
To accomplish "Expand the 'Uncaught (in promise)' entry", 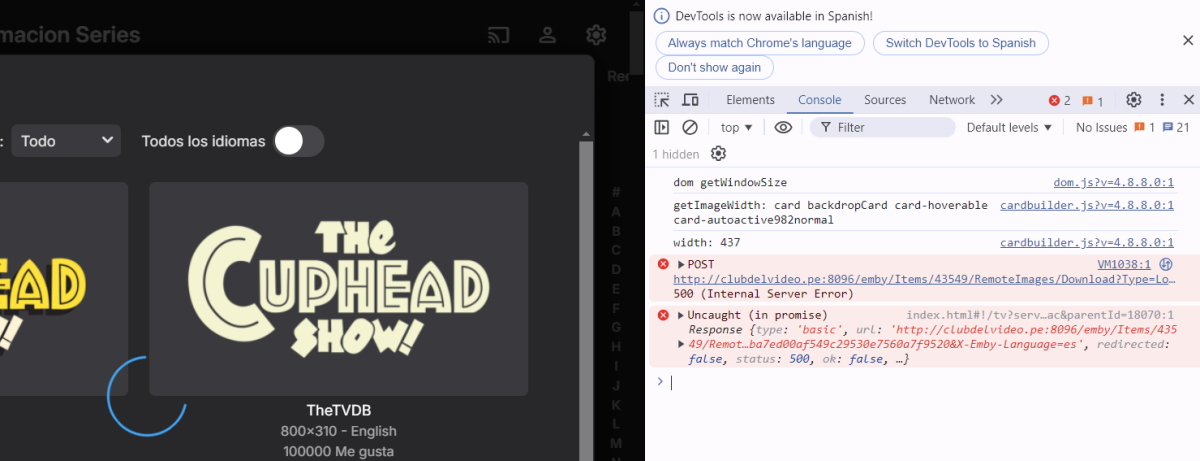I will click(682, 316).
